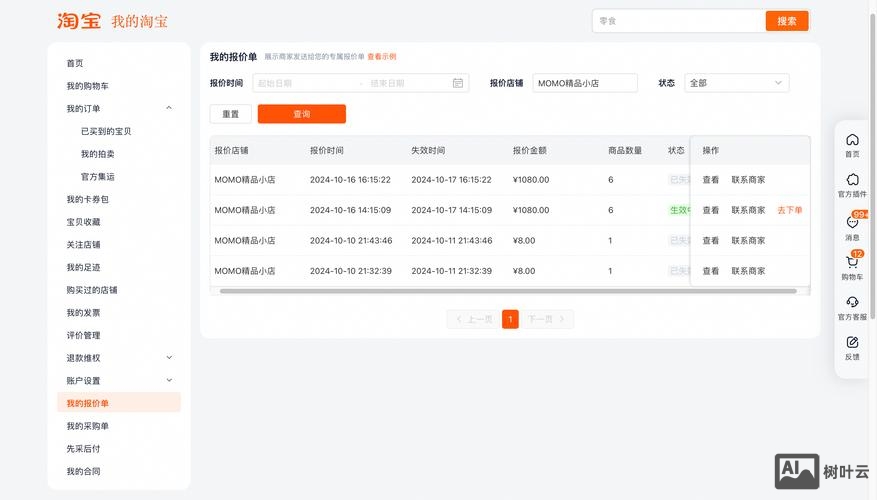Open the 状态 dropdown showing 全部
Image resolution: width=877 pixels, height=500 pixels.
click(736, 83)
